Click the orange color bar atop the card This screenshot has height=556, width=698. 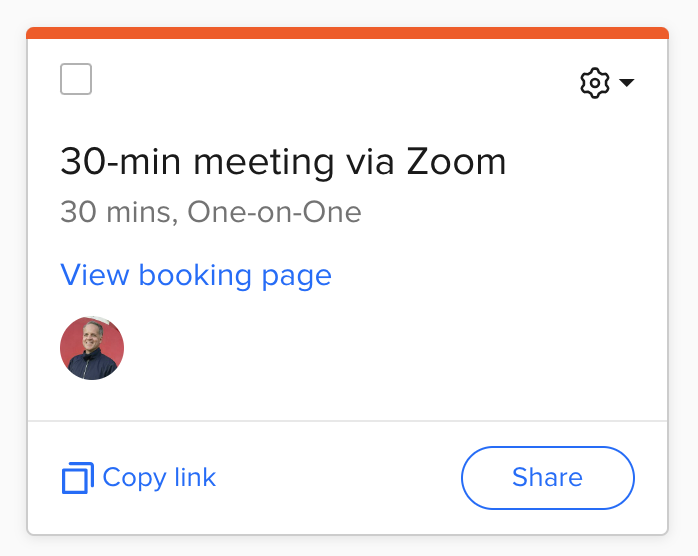click(347, 33)
